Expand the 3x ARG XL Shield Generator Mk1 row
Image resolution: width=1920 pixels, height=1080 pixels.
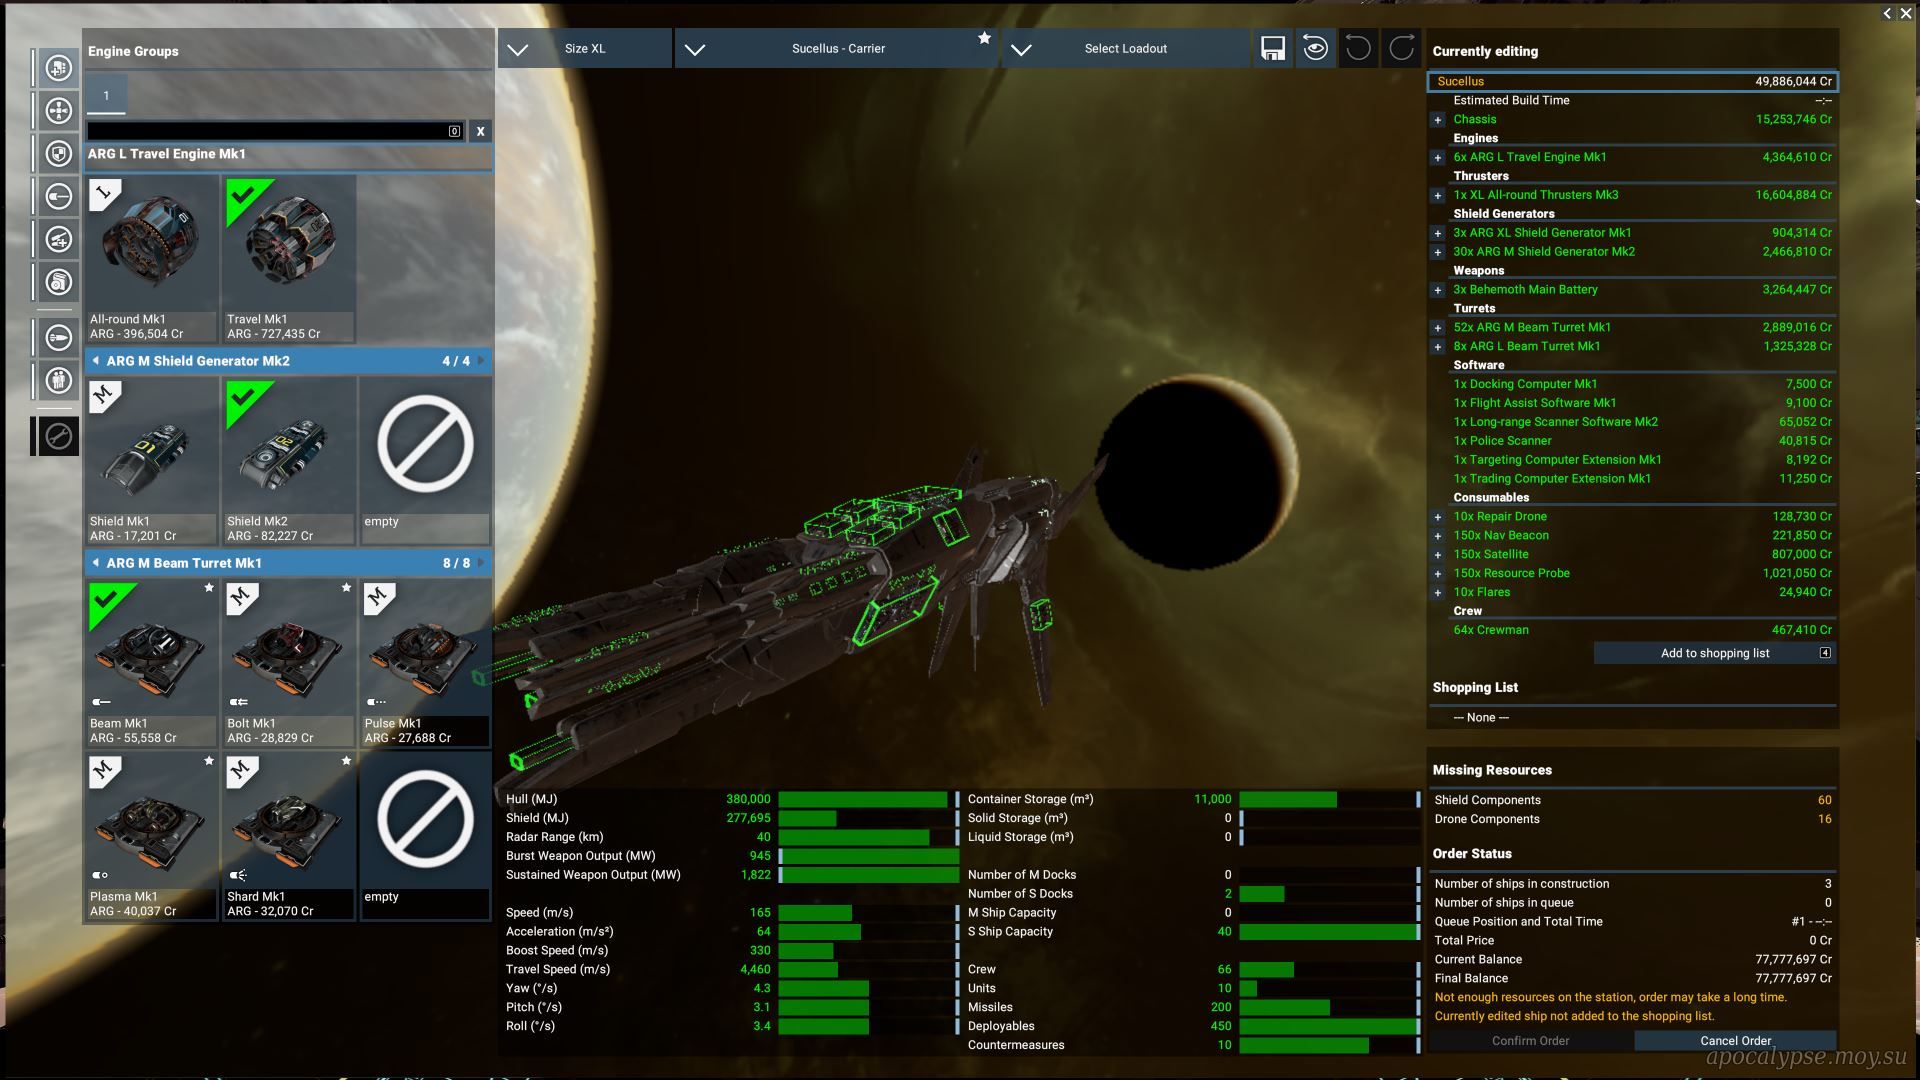pos(1438,234)
